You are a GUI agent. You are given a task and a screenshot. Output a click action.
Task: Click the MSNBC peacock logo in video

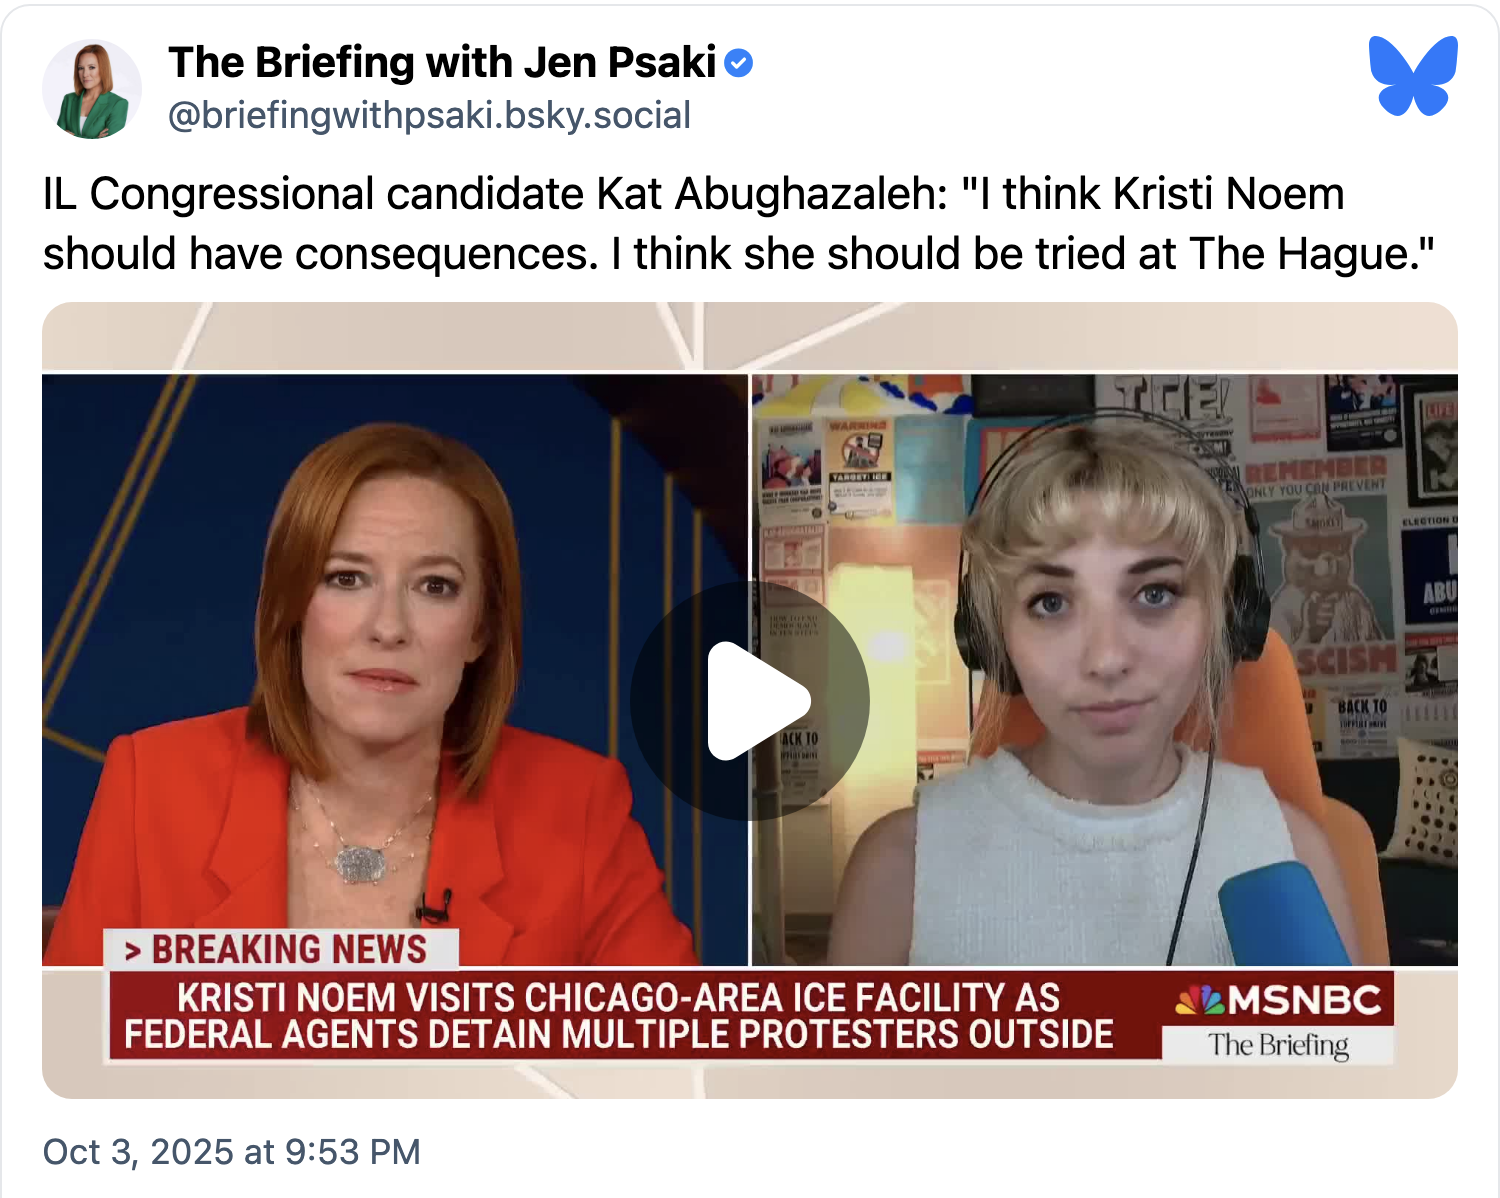(1200, 1000)
